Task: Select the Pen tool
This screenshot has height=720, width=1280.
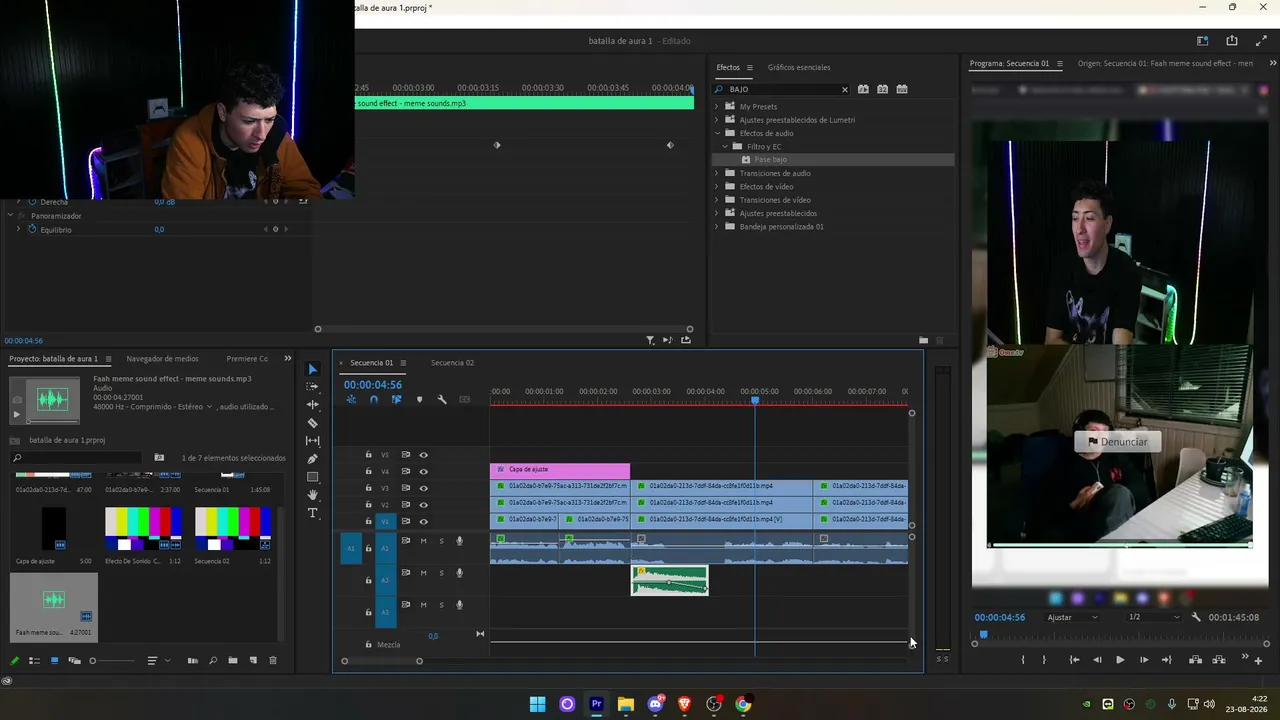Action: 312,458
